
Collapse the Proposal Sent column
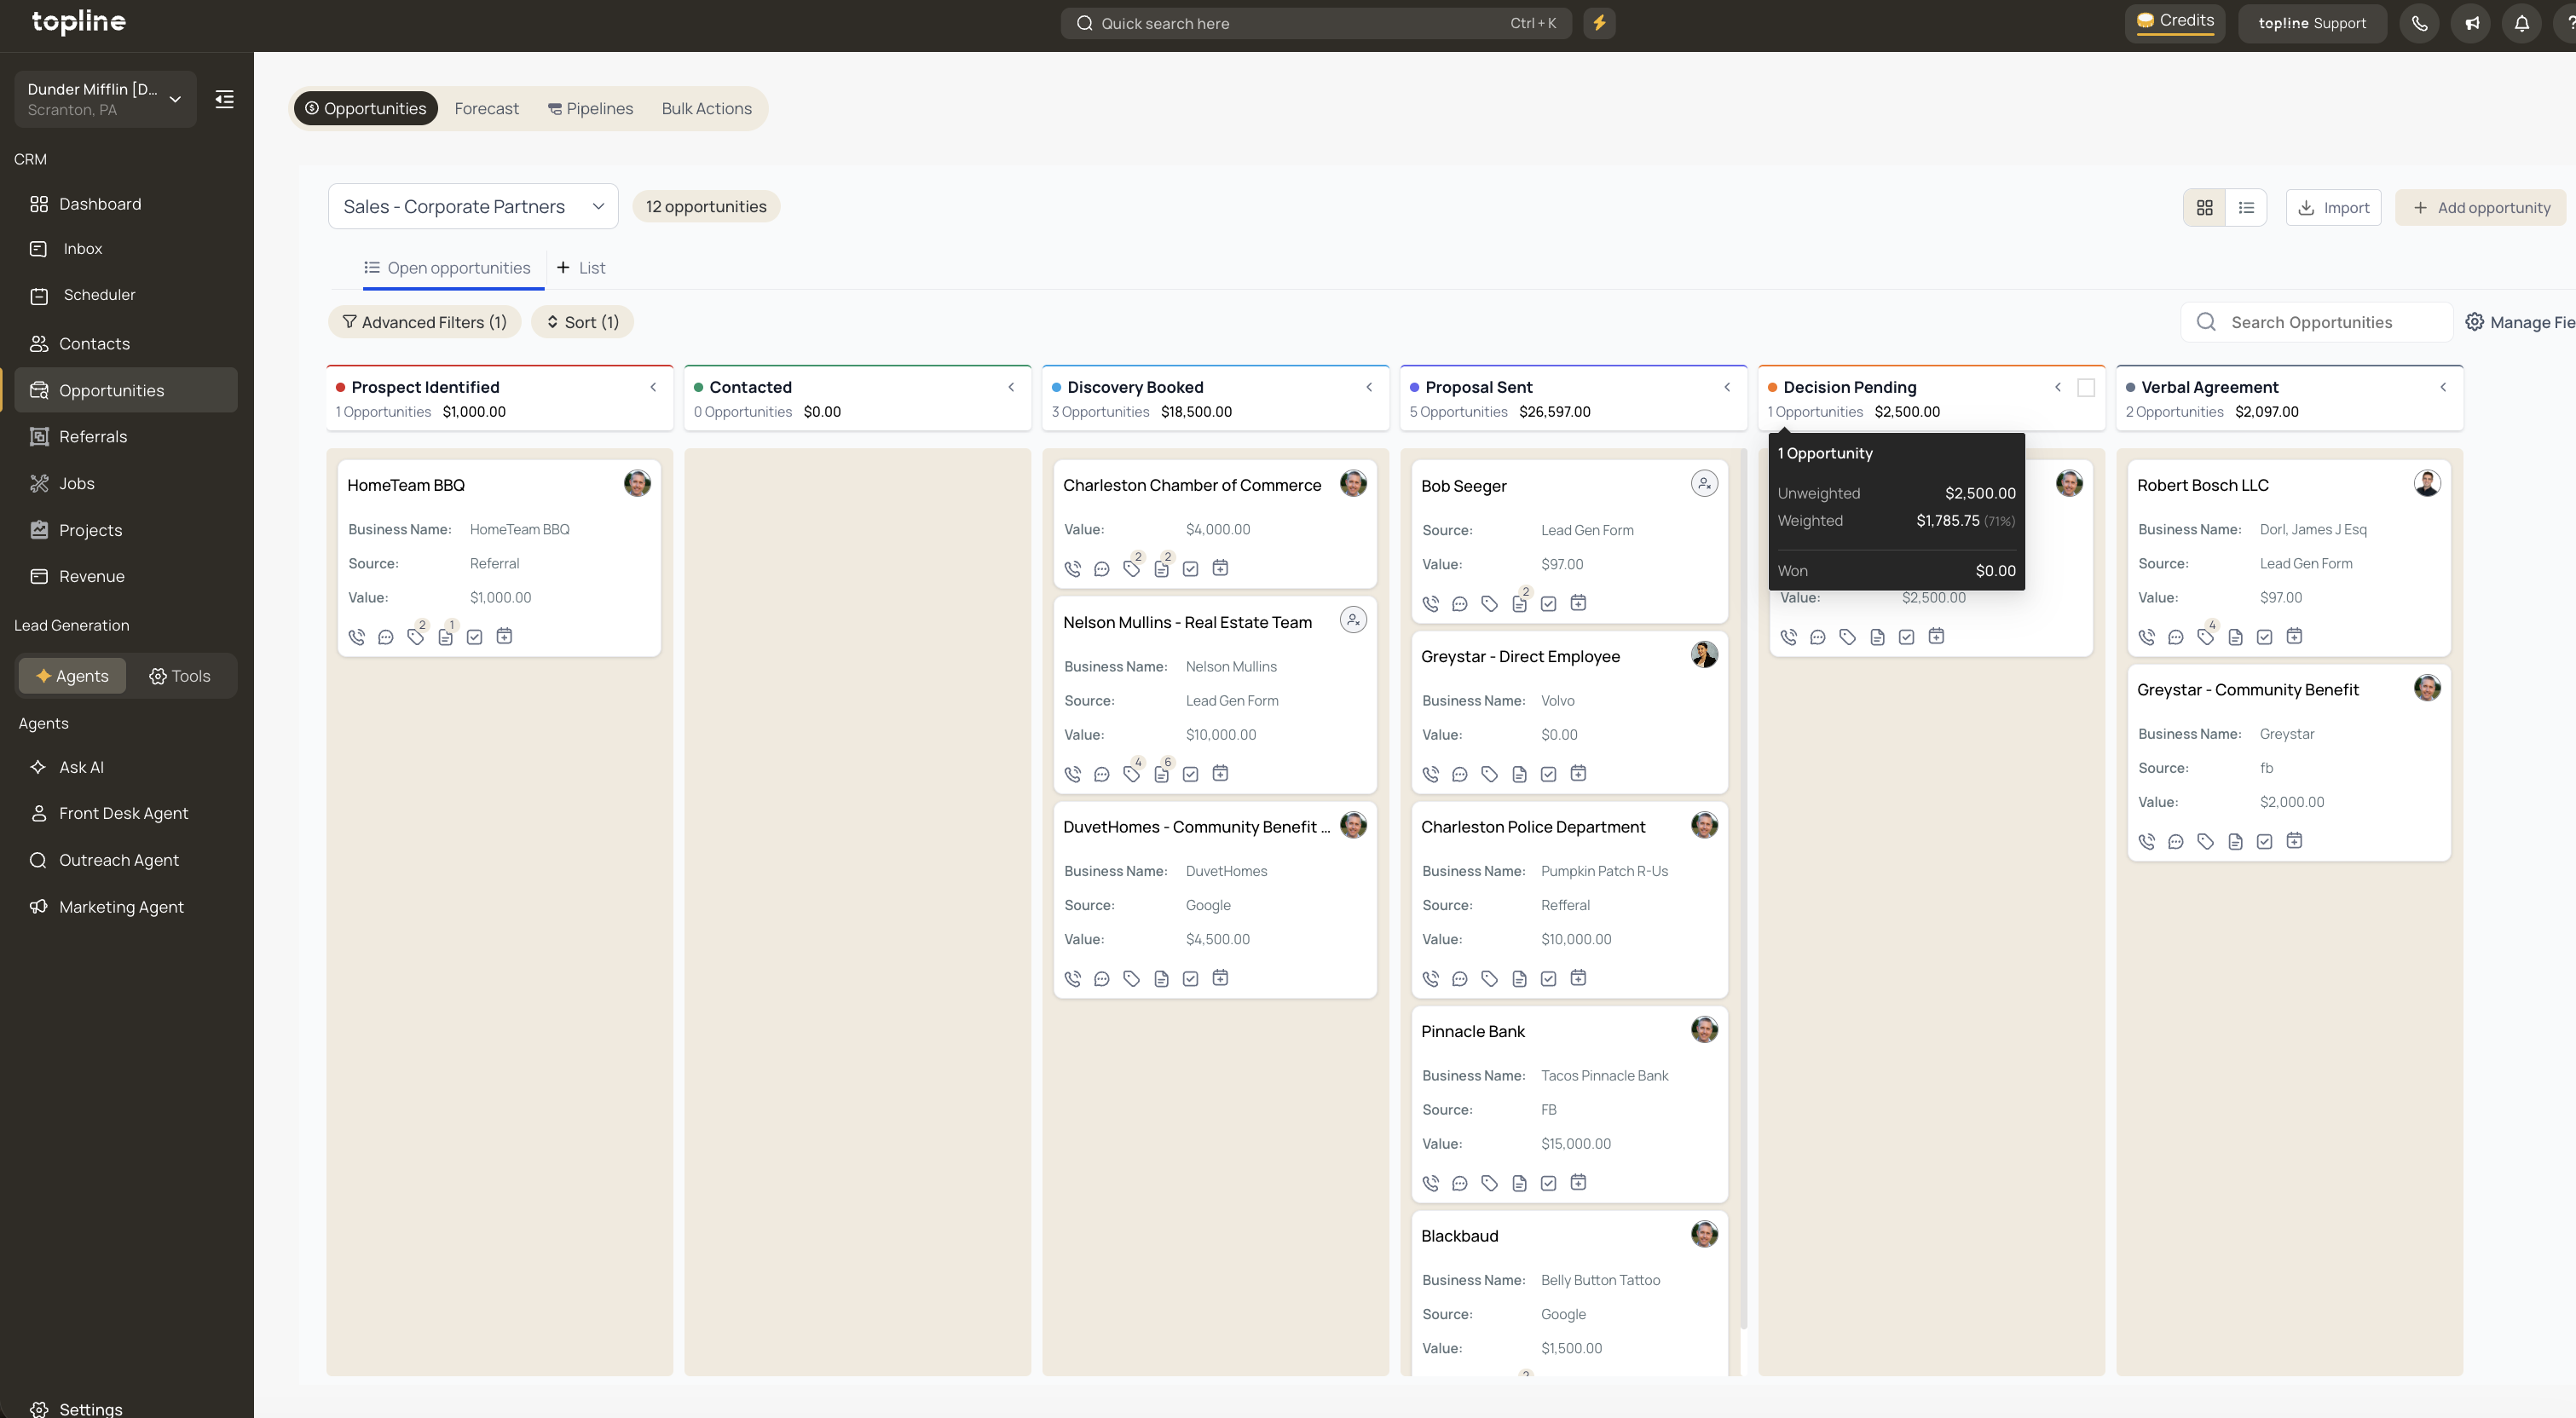[1727, 388]
